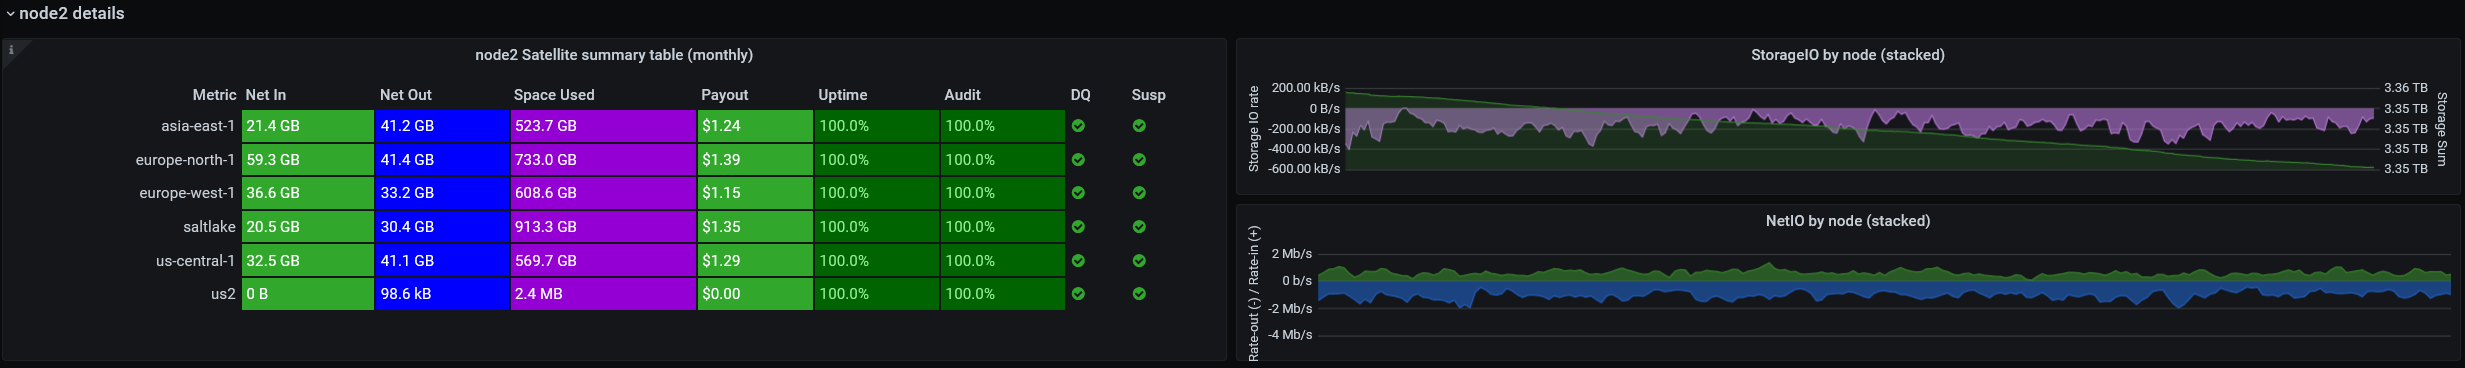This screenshot has width=2465, height=368.
Task: Click the DQ check icon for europe-north-1
Action: tap(1078, 160)
